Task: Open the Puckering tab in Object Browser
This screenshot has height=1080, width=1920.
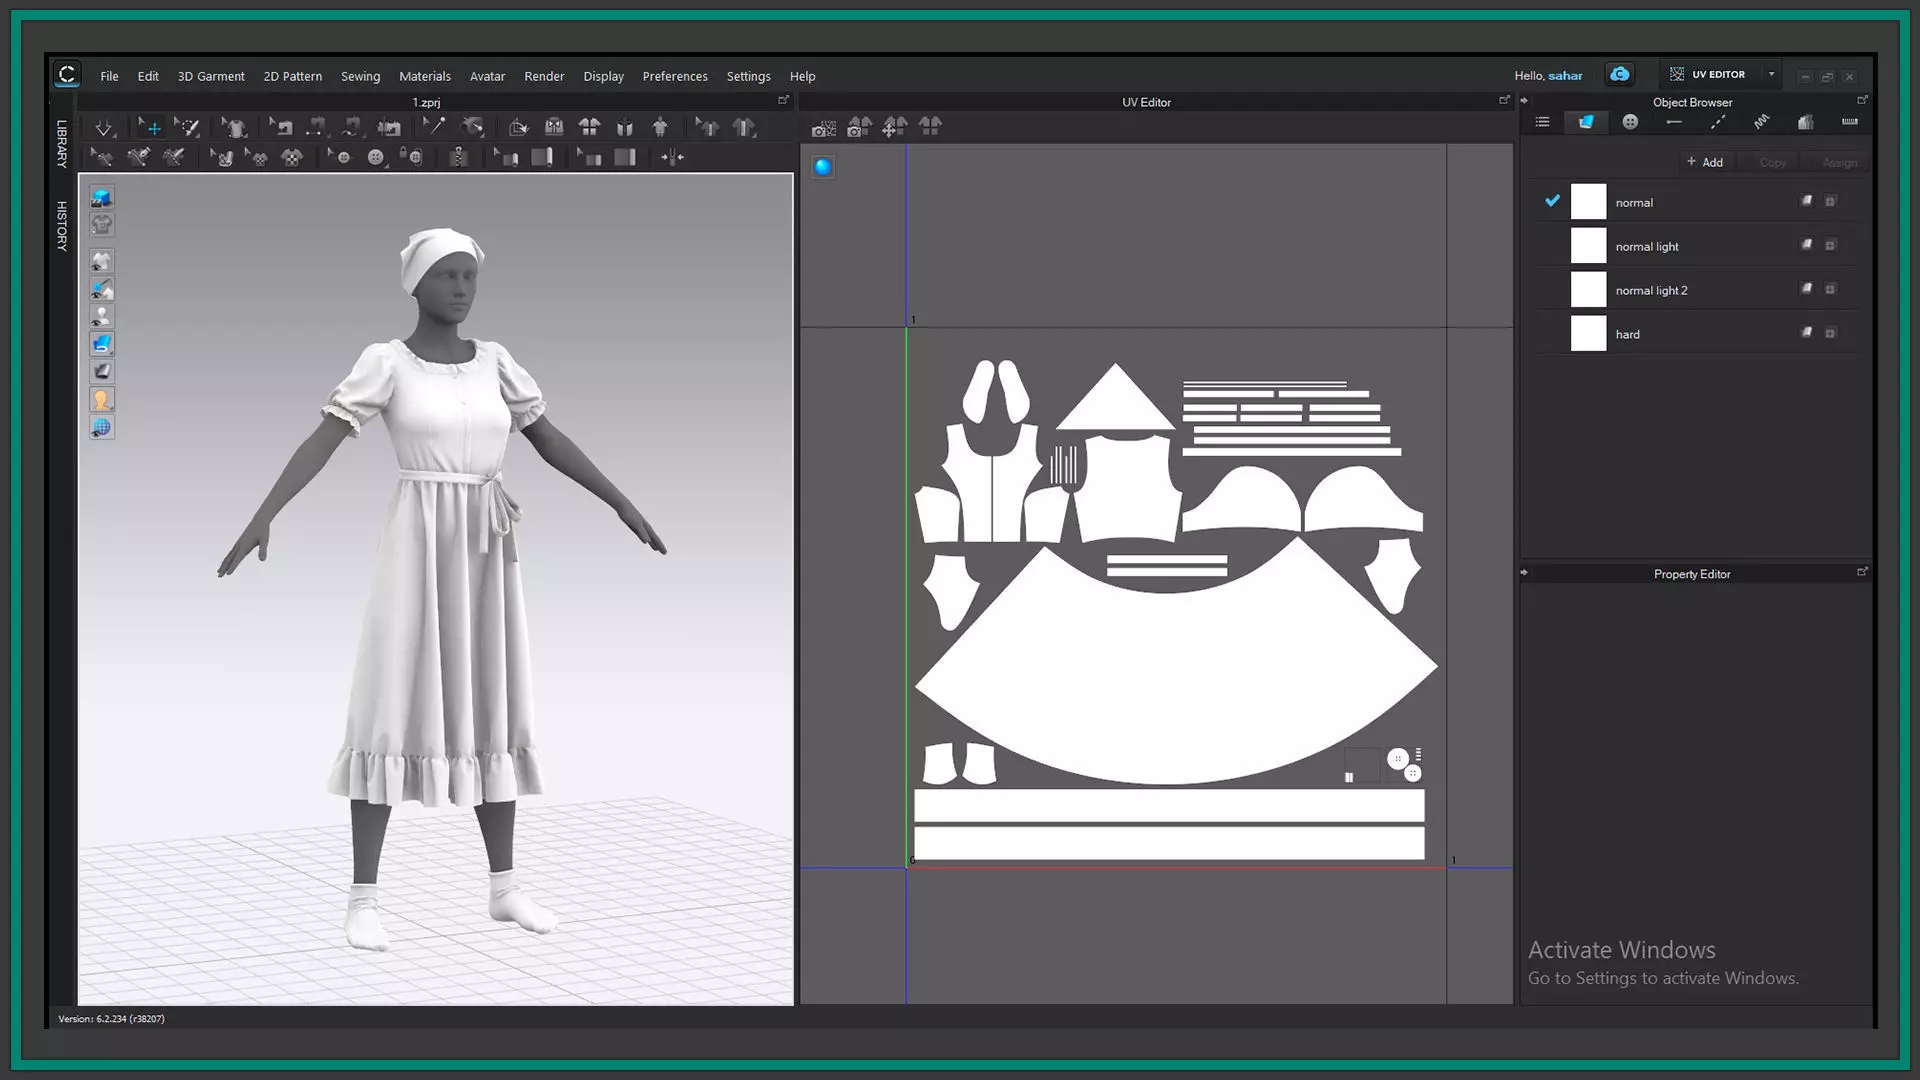Action: pos(1762,122)
